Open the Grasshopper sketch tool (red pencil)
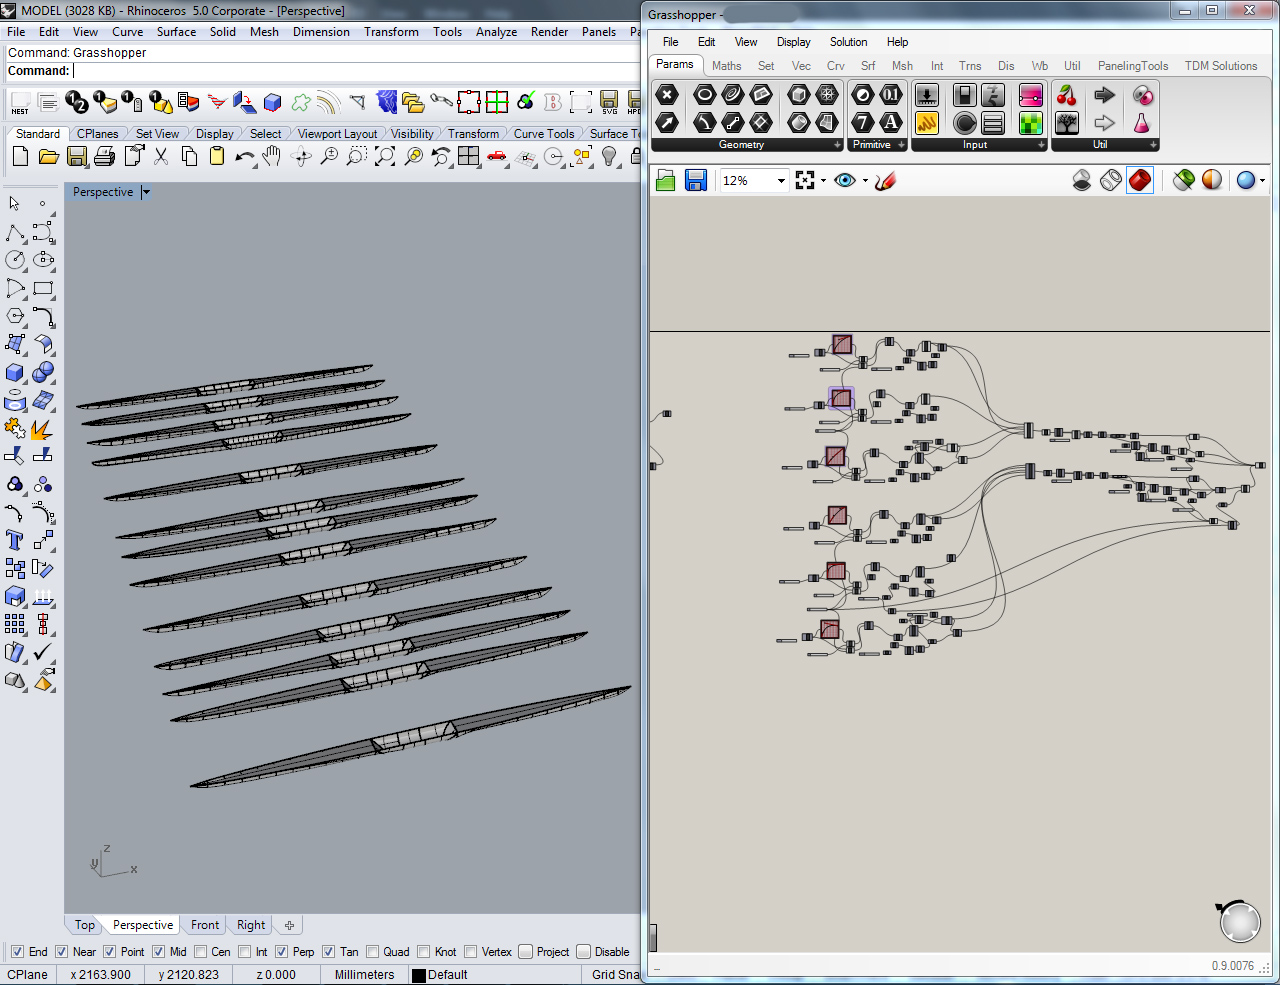 pyautogui.click(x=885, y=180)
